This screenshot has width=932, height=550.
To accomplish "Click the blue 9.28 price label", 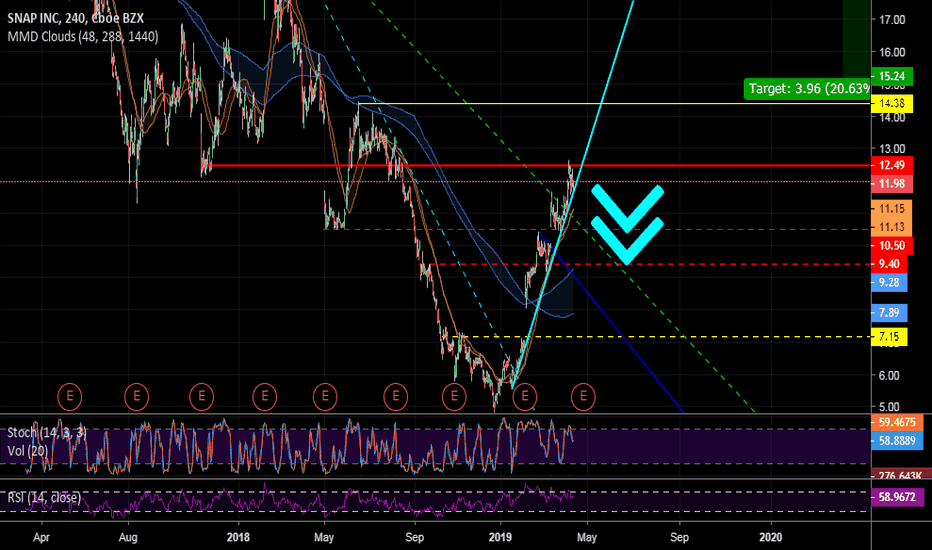I will click(x=889, y=282).
